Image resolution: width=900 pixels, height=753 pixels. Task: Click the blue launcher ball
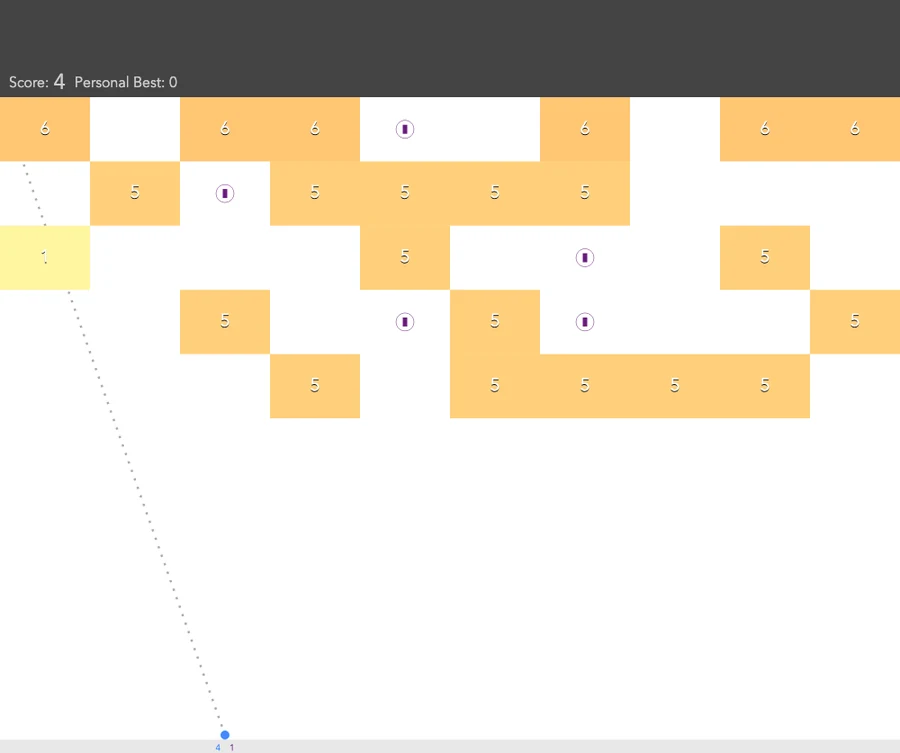[225, 735]
